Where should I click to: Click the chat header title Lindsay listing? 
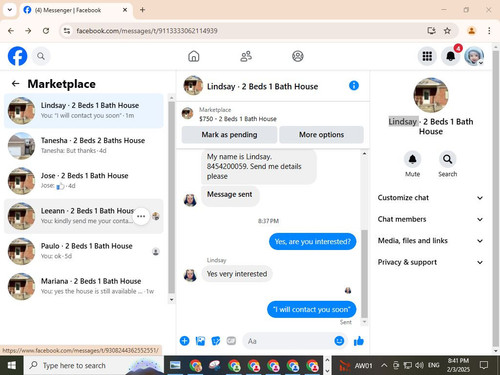click(x=262, y=86)
